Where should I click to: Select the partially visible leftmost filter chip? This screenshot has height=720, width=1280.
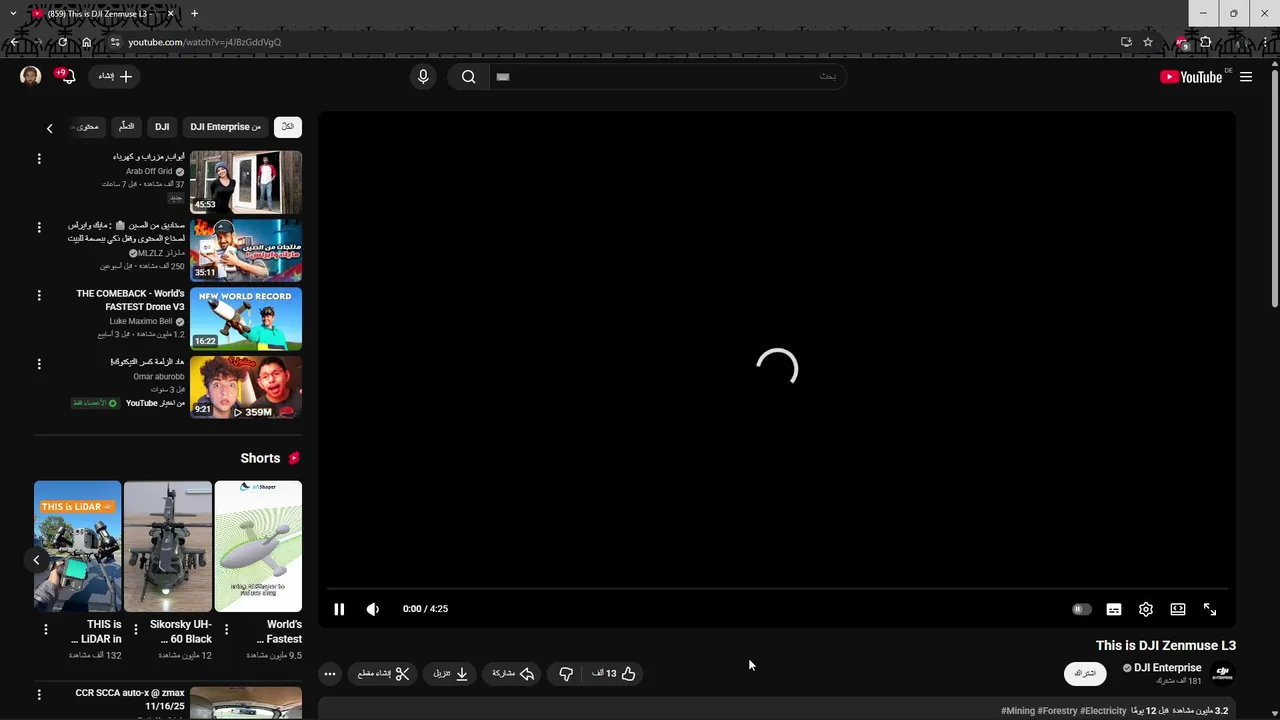tap(88, 127)
